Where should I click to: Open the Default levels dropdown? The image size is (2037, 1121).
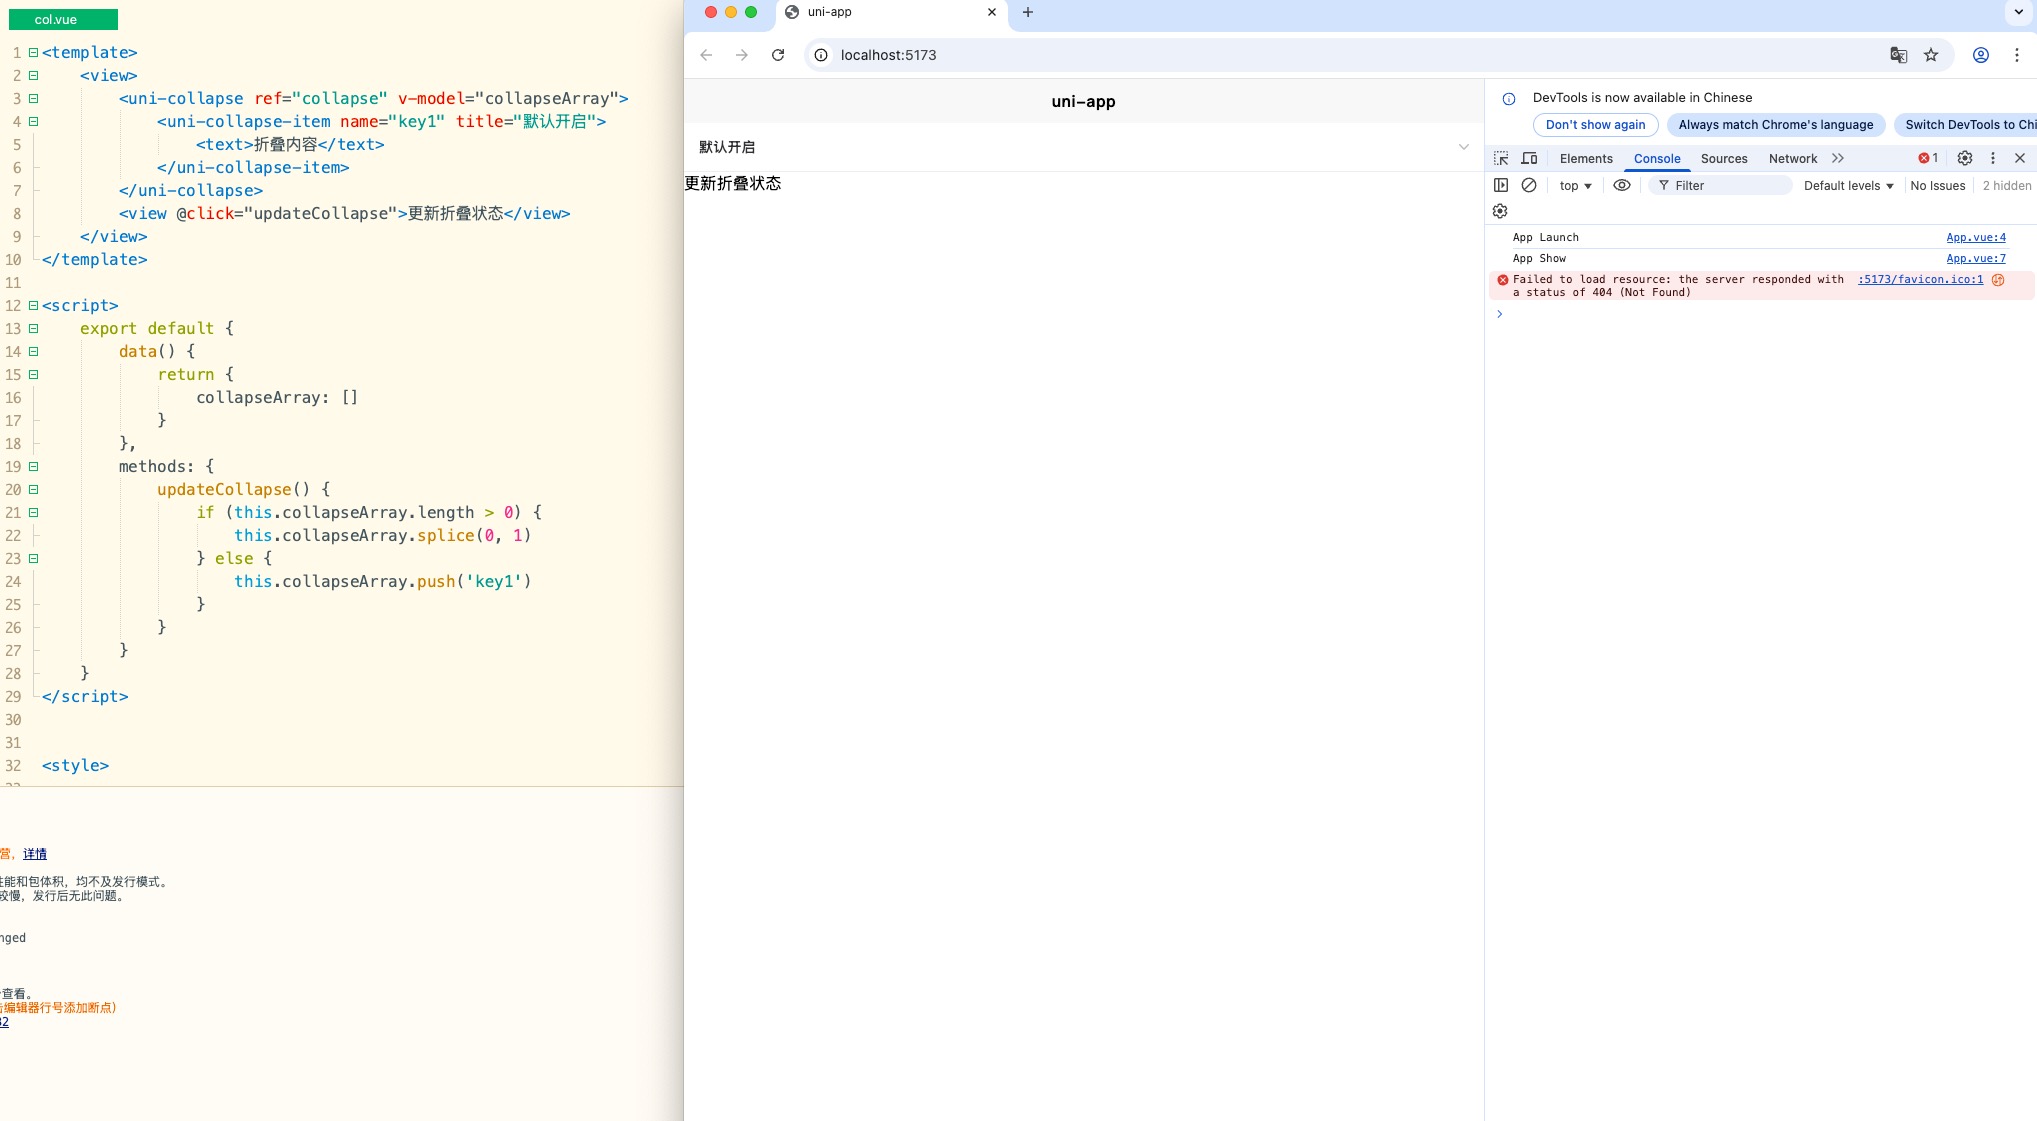click(x=1848, y=186)
